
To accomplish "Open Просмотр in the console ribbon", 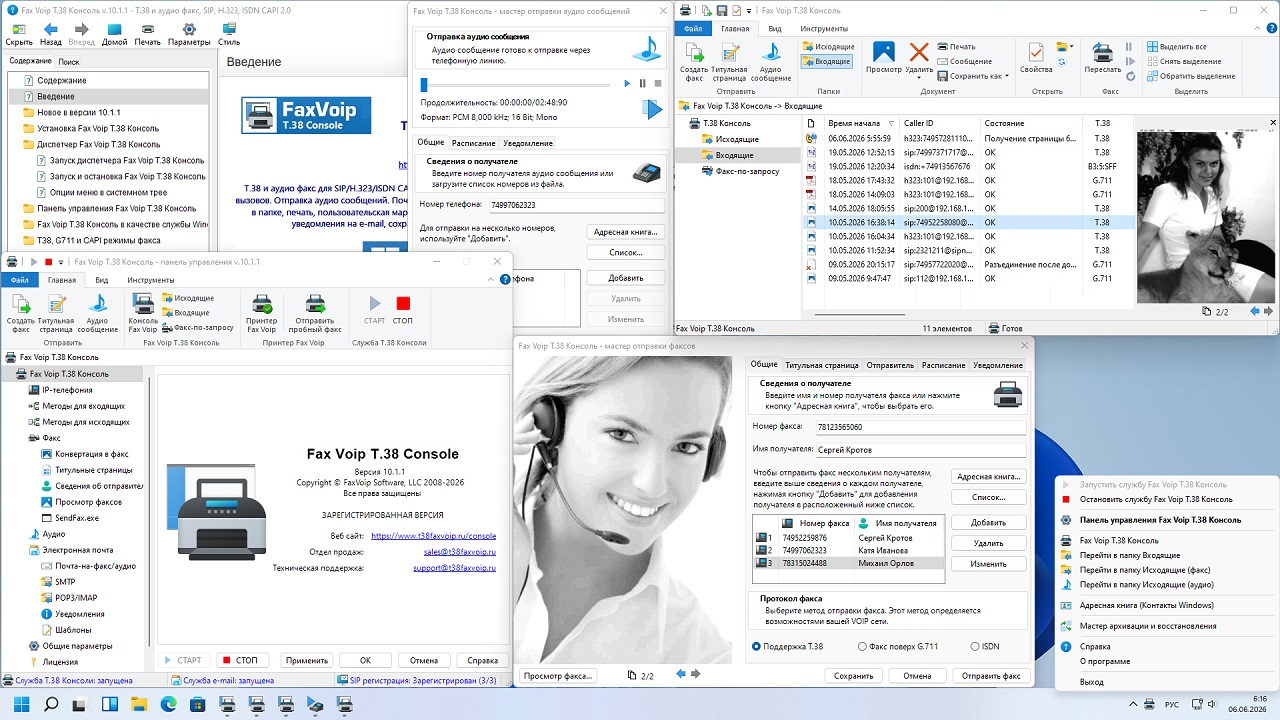I will point(883,58).
